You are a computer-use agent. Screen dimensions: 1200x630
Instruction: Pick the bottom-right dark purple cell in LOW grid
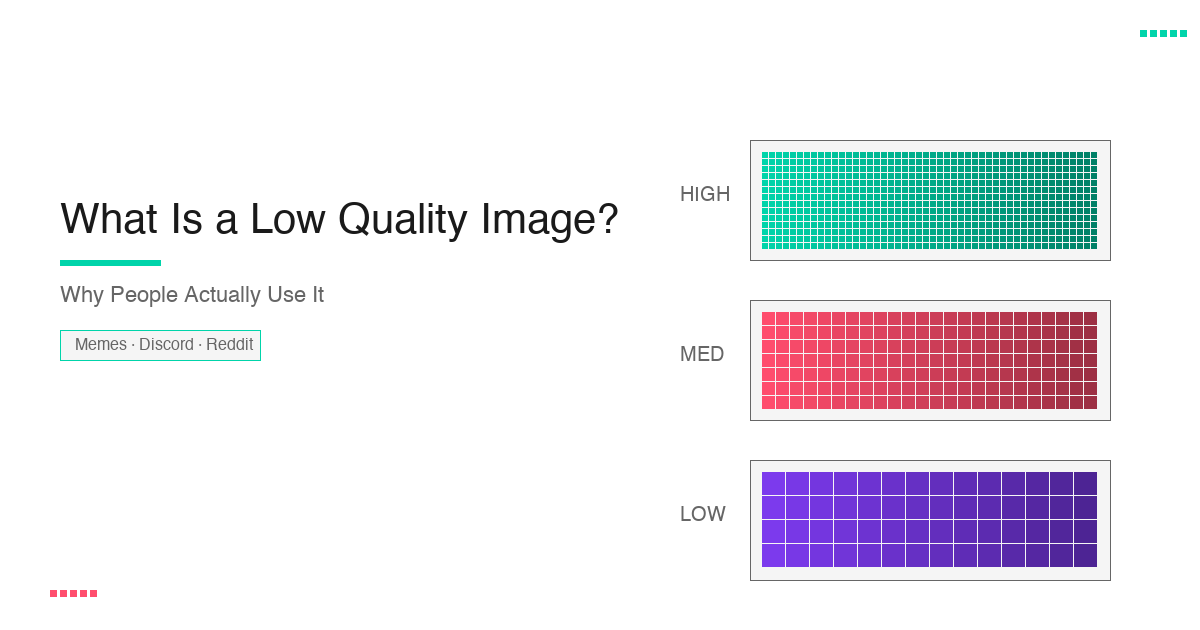click(1085, 556)
